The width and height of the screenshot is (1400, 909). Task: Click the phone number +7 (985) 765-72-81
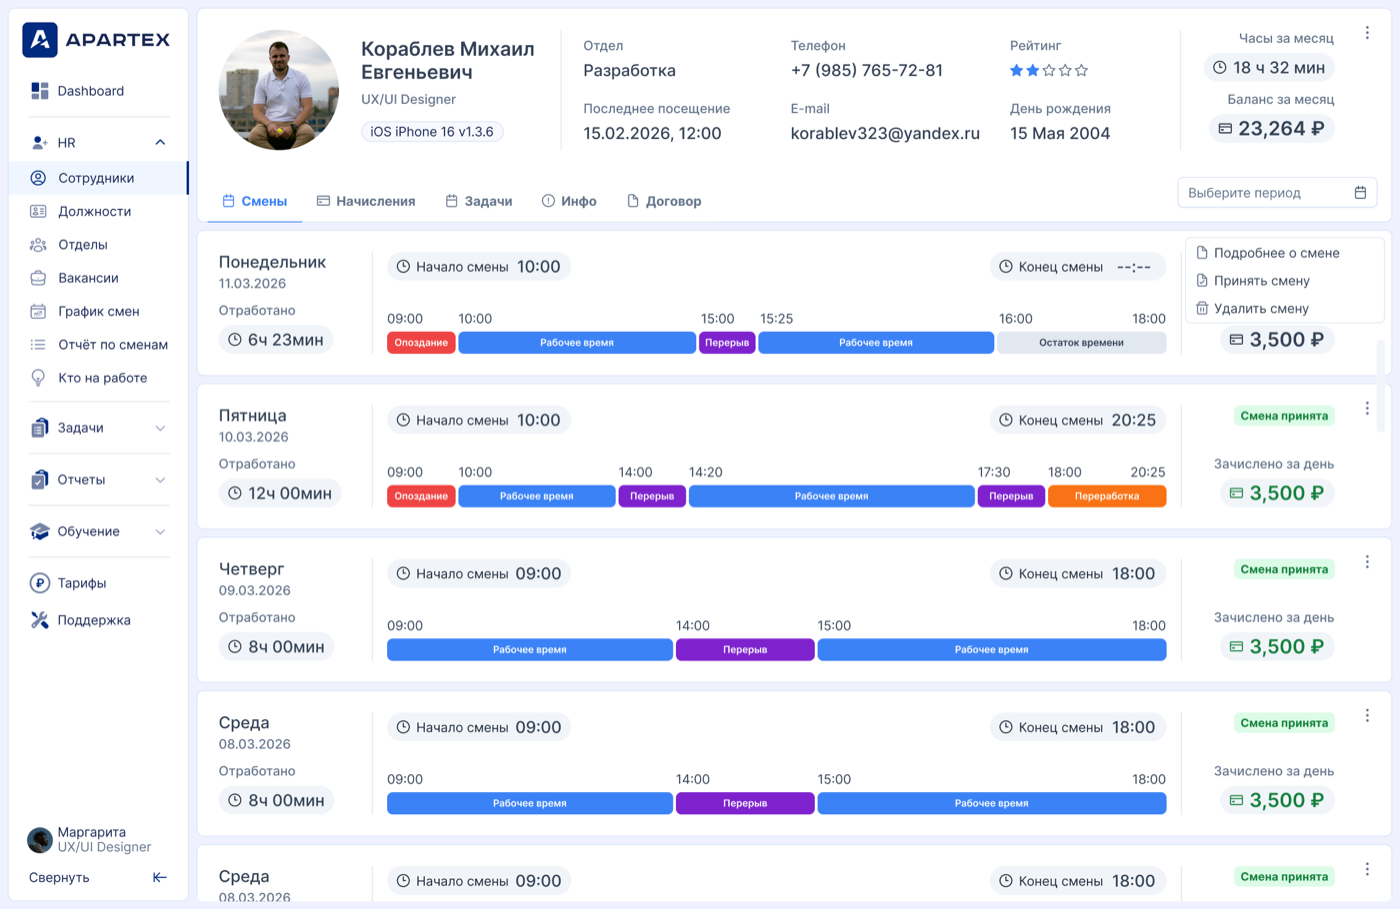pos(867,70)
